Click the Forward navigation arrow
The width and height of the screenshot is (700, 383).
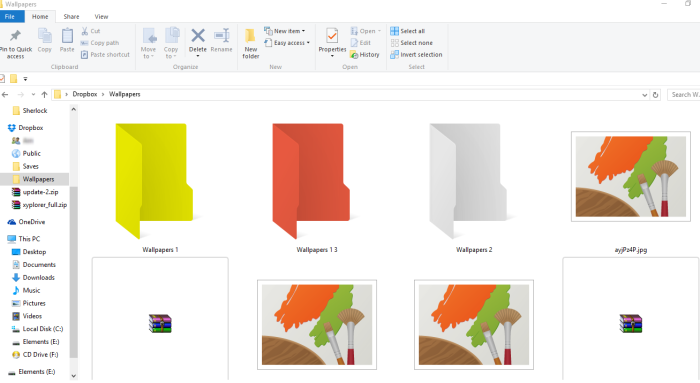click(x=21, y=95)
